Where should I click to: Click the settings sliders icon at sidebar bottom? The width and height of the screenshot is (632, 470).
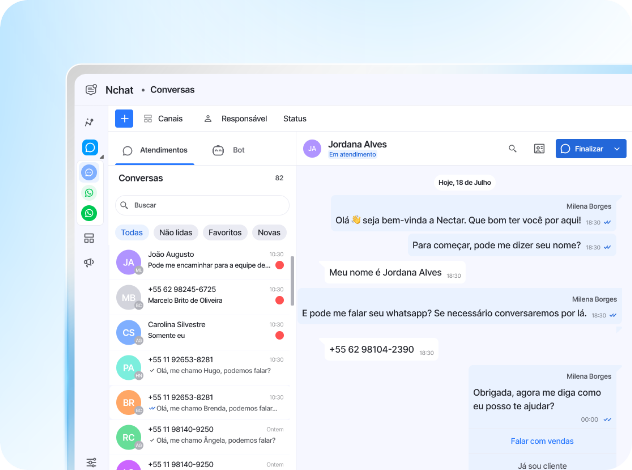(91, 461)
